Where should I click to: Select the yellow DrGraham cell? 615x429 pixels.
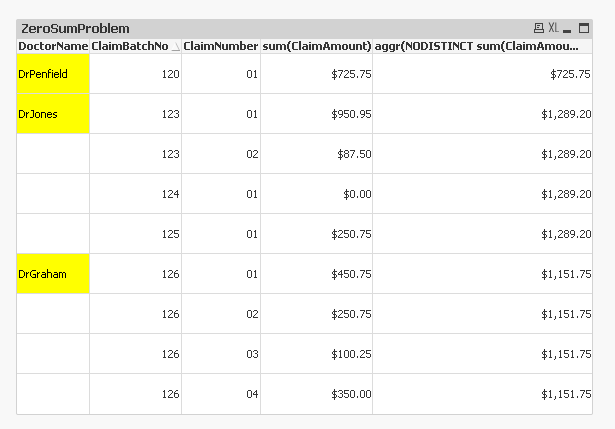[53, 274]
